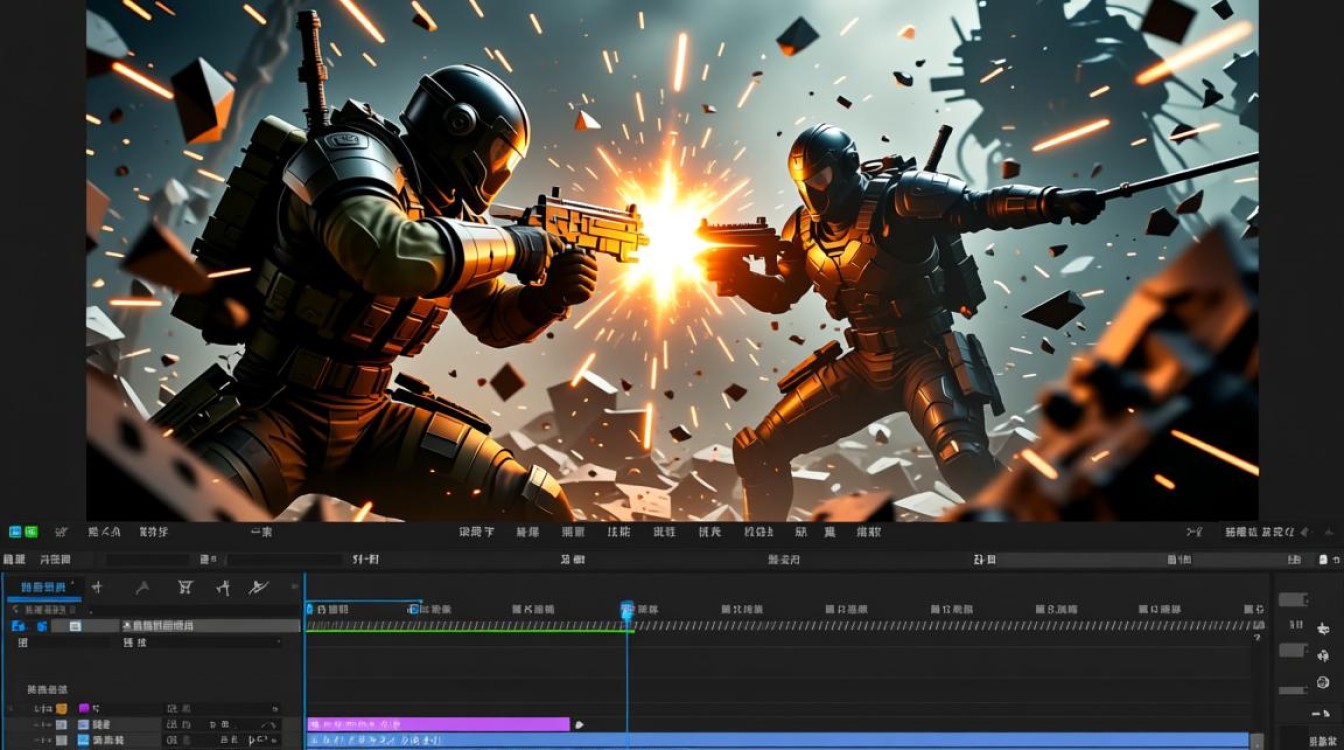
Task: Select the arrow-shaped tool icon left of the cart icon
Action: (142, 587)
